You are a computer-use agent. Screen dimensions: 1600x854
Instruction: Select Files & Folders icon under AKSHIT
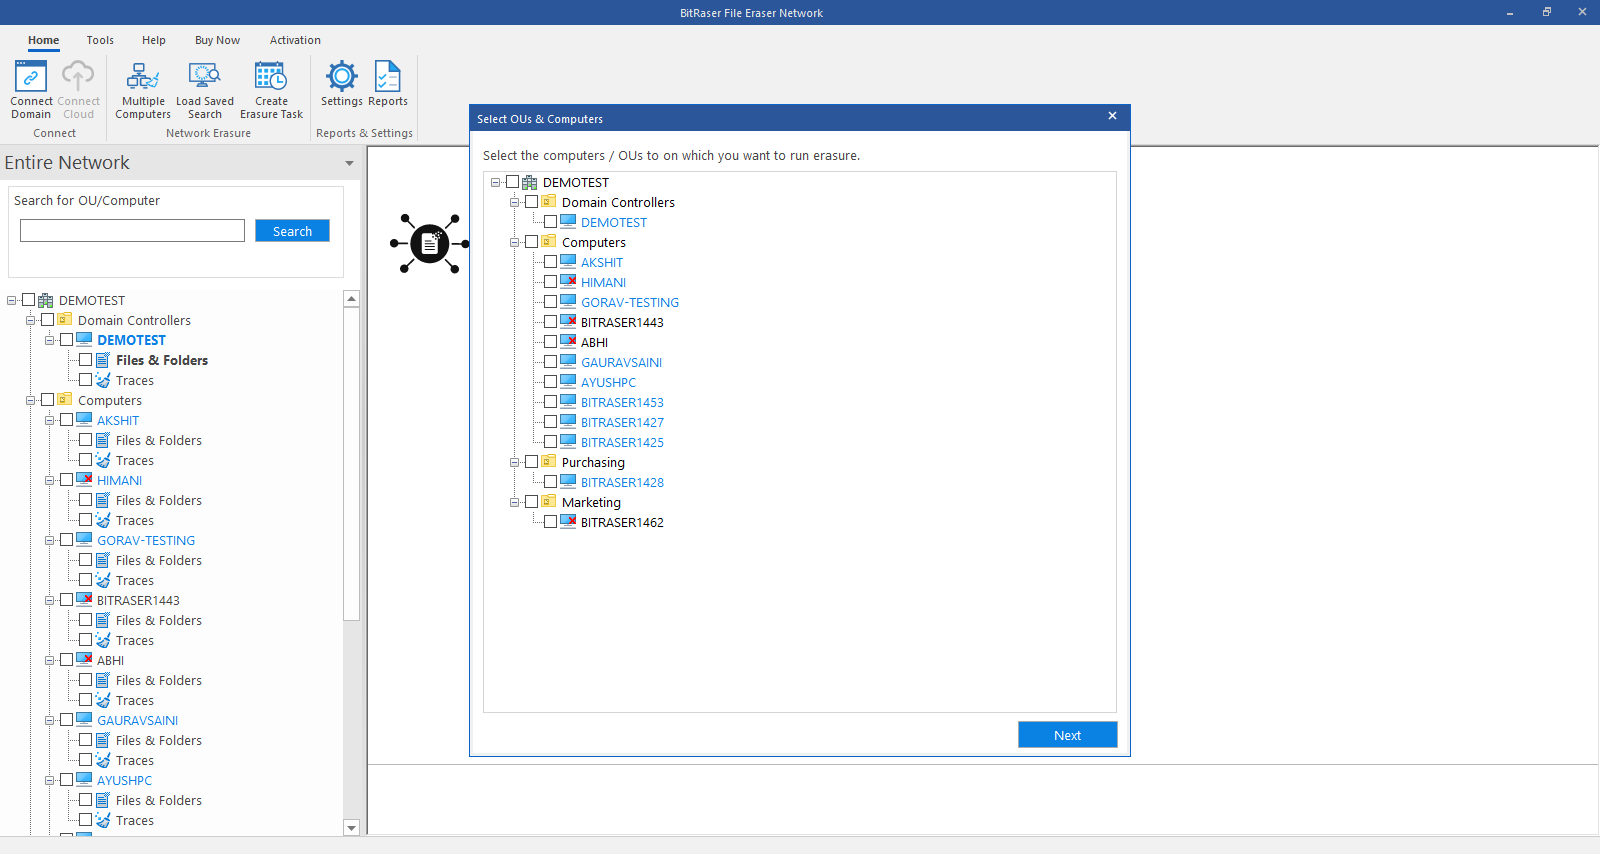103,440
